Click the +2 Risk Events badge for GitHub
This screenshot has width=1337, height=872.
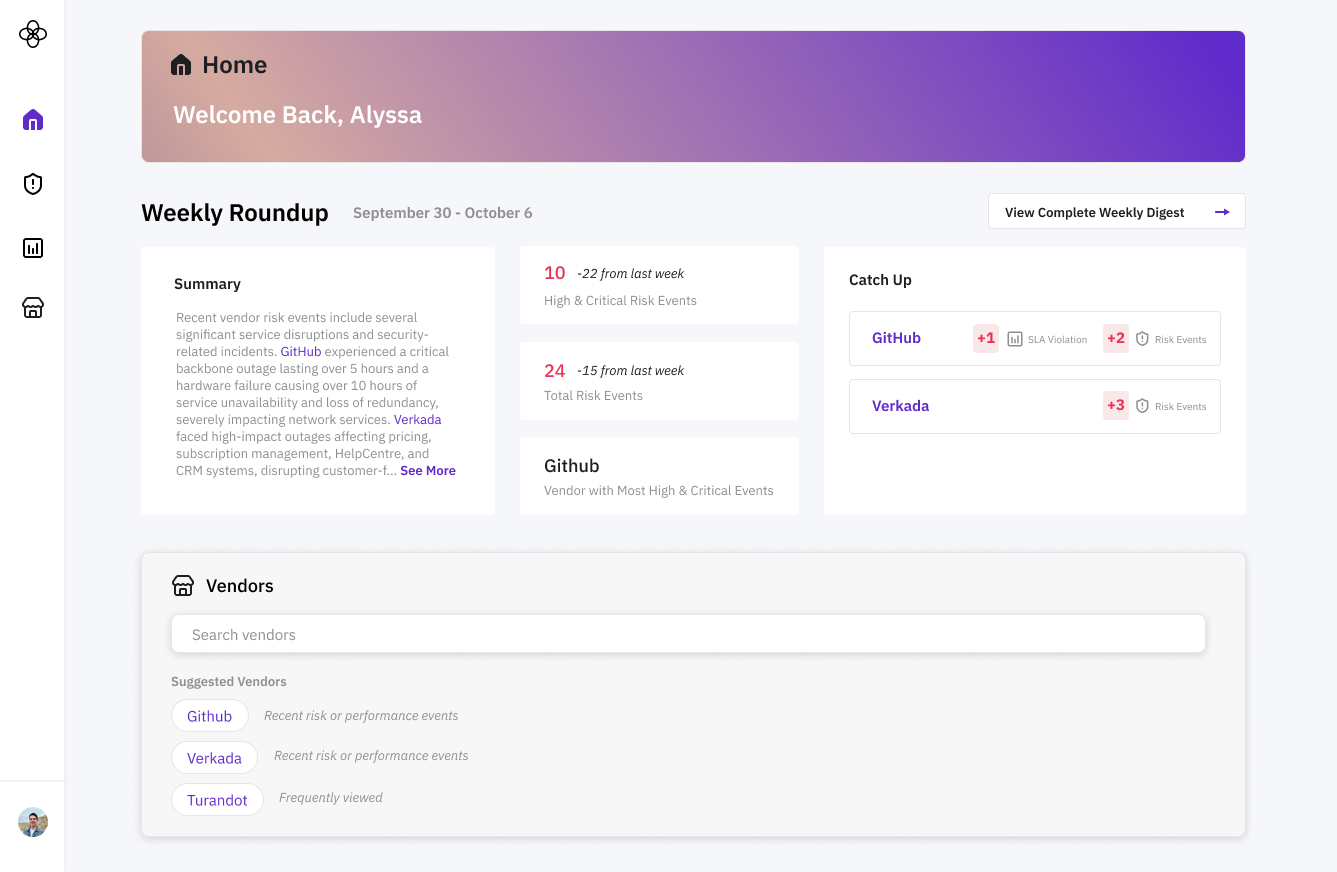1116,338
